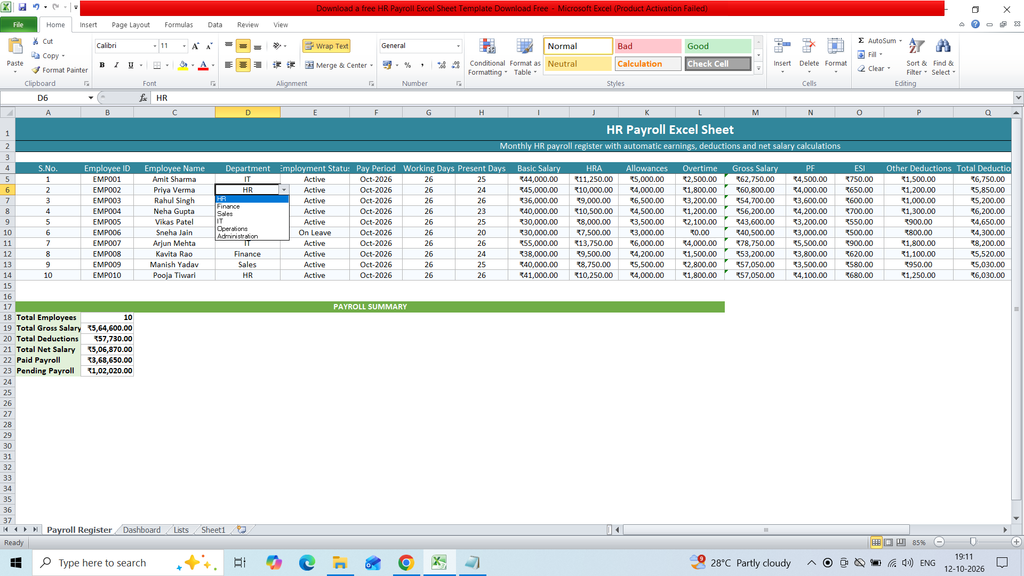This screenshot has height=576, width=1024.
Task: Click Decrease Decimal icon
Action: pyautogui.click(x=455, y=65)
